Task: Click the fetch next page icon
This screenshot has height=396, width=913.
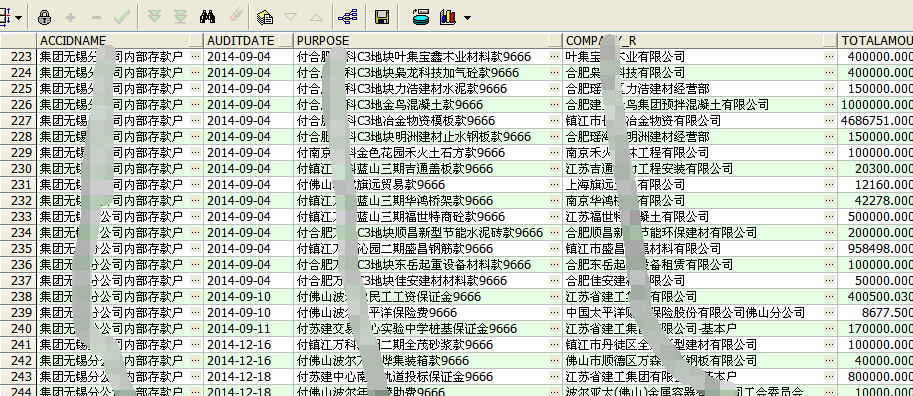Action: click(x=154, y=17)
